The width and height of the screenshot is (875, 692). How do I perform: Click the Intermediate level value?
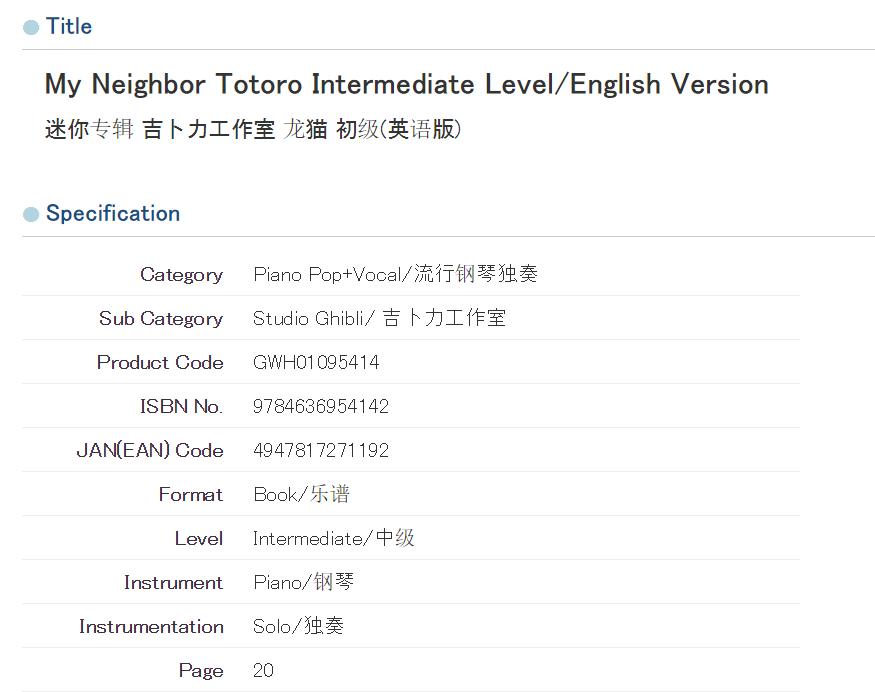click(333, 538)
